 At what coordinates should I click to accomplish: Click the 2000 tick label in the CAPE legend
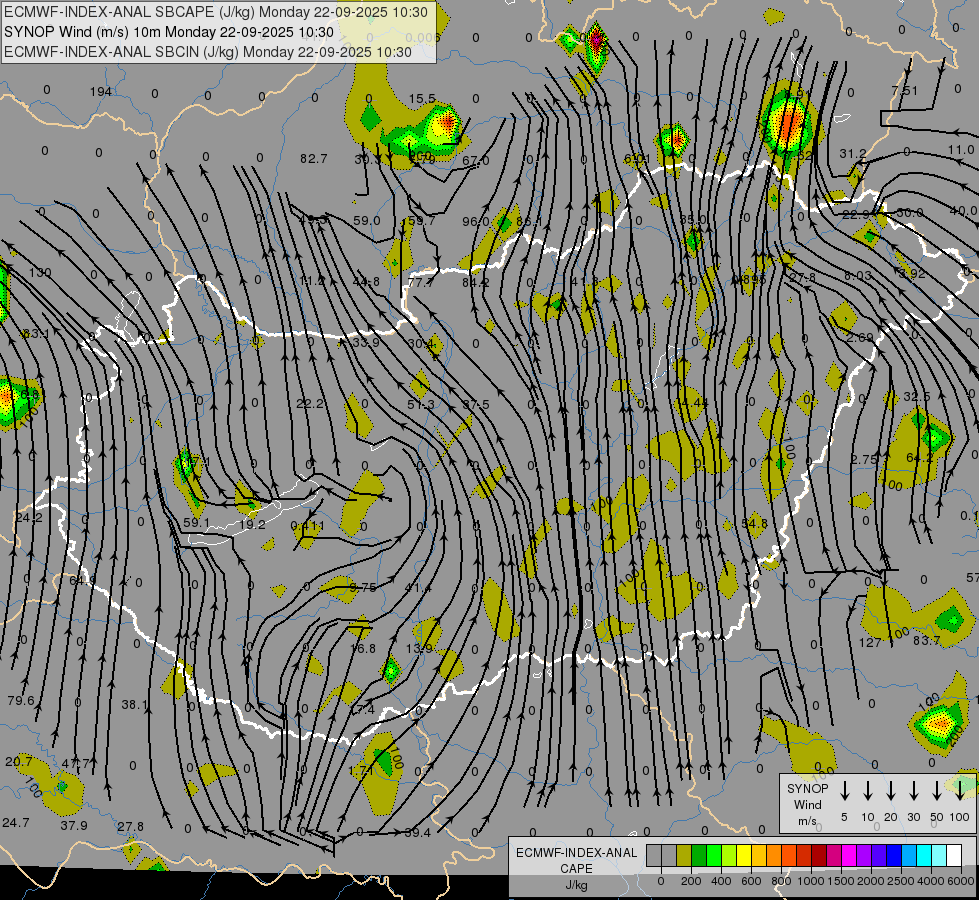(x=871, y=881)
